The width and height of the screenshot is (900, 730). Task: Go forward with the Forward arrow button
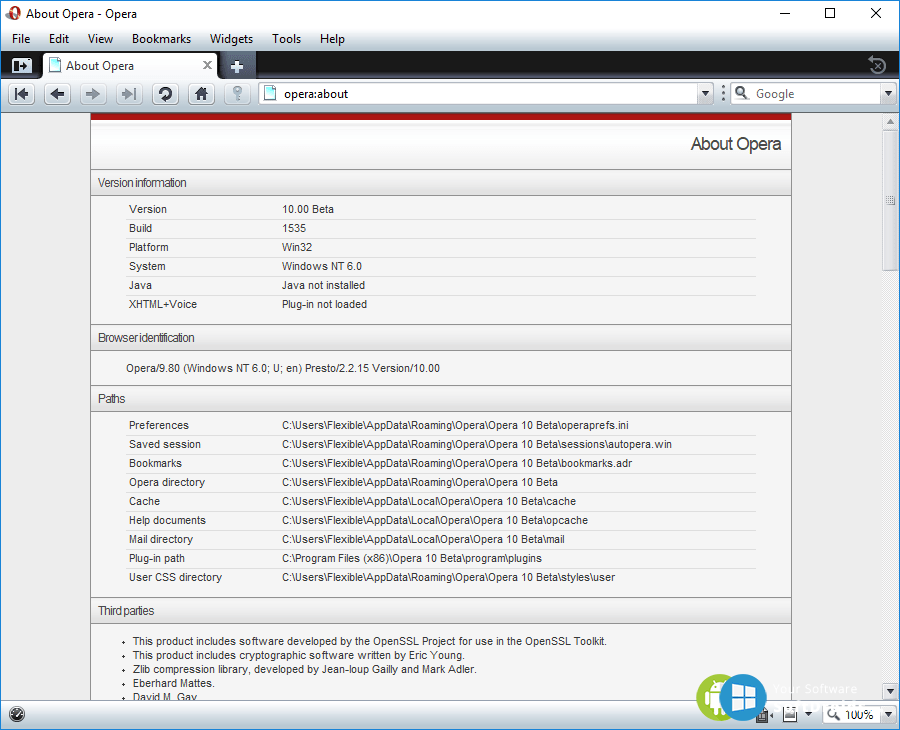click(93, 94)
